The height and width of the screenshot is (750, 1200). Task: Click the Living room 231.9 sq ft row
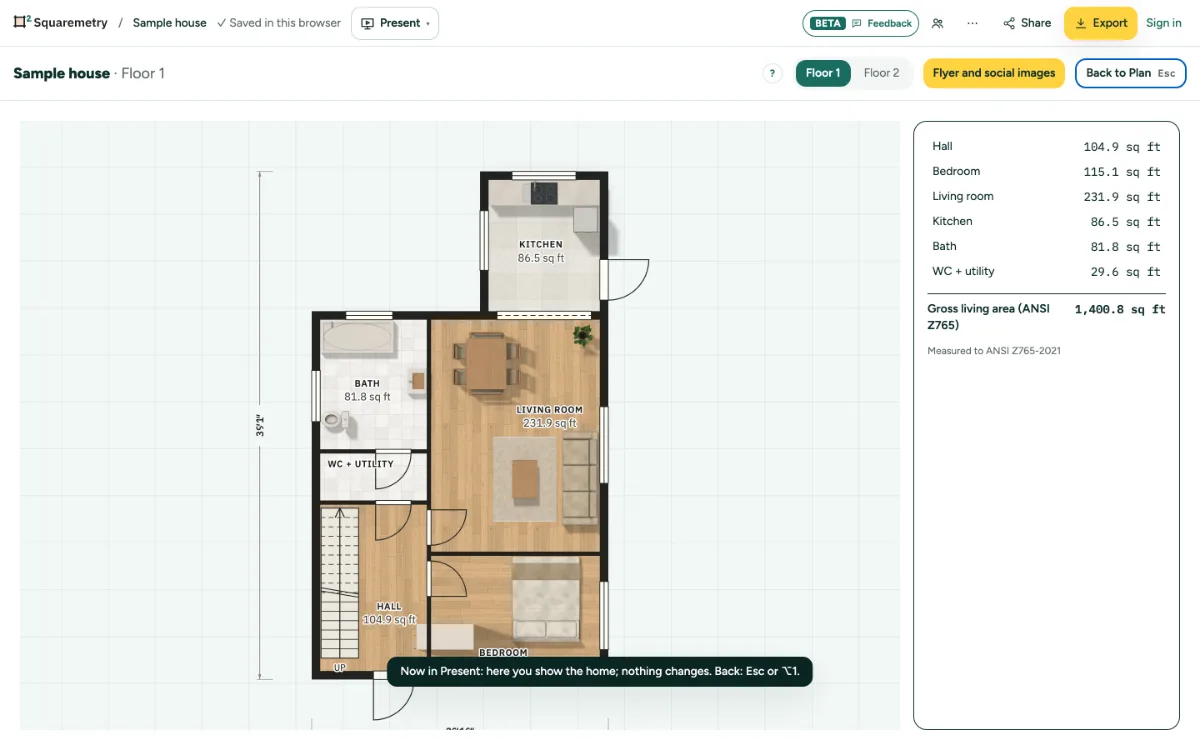click(1046, 197)
